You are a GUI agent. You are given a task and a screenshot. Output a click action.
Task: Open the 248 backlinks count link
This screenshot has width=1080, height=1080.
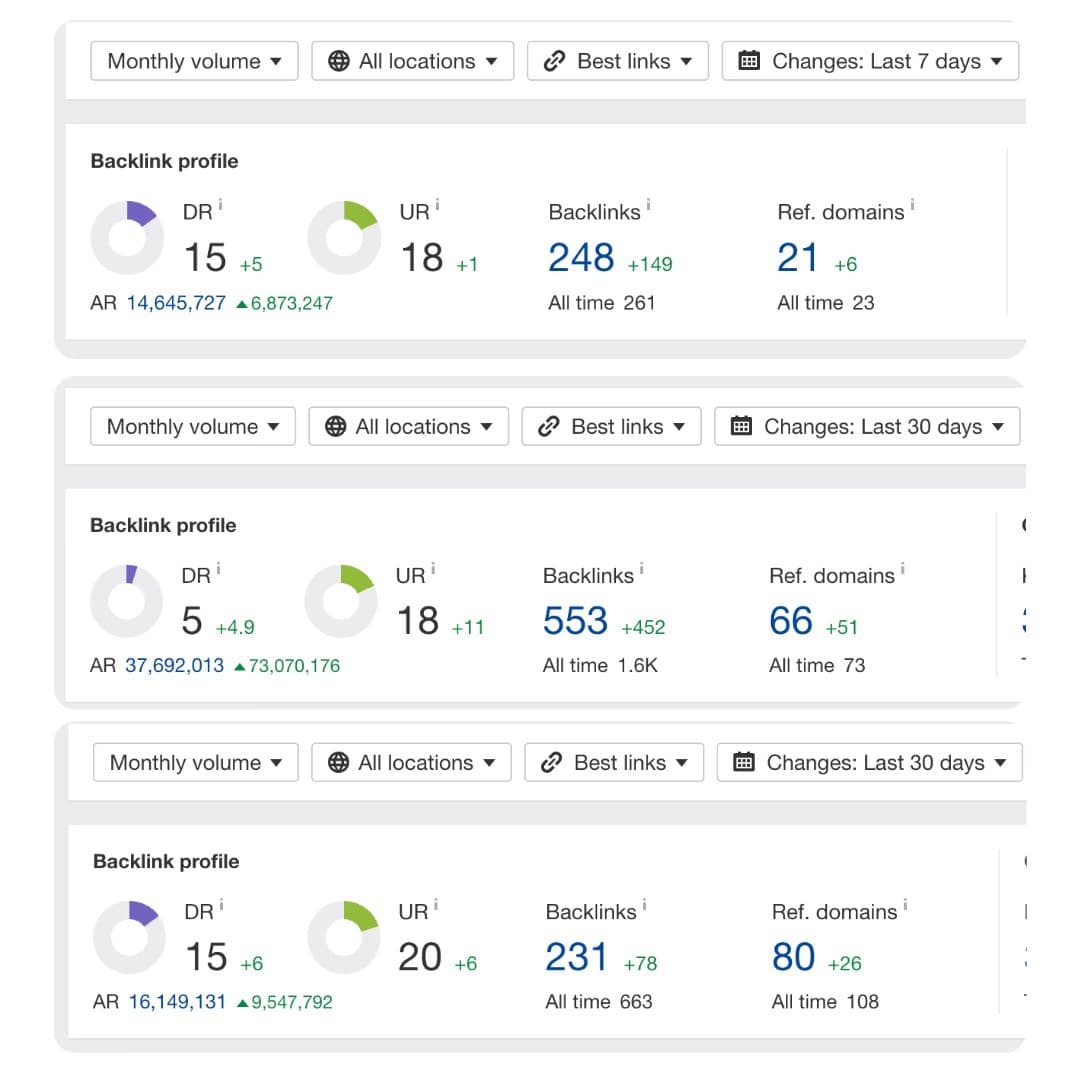pyautogui.click(x=581, y=258)
